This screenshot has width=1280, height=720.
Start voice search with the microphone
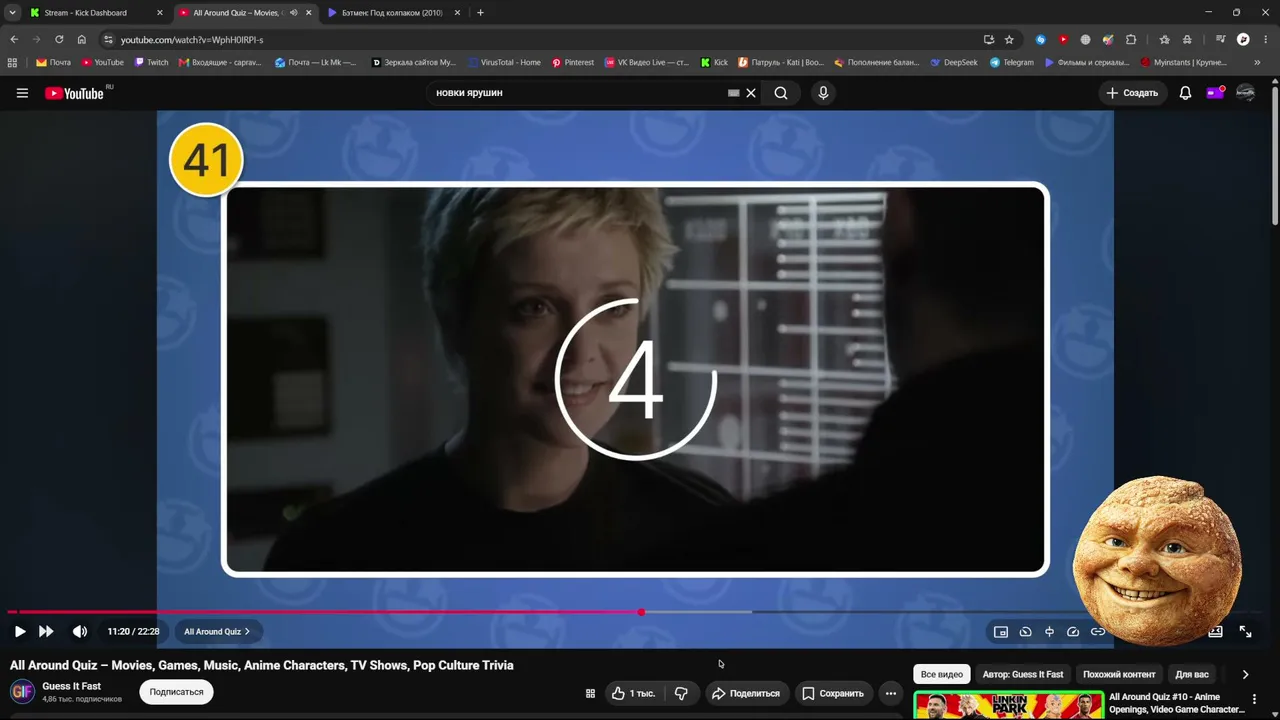[823, 93]
